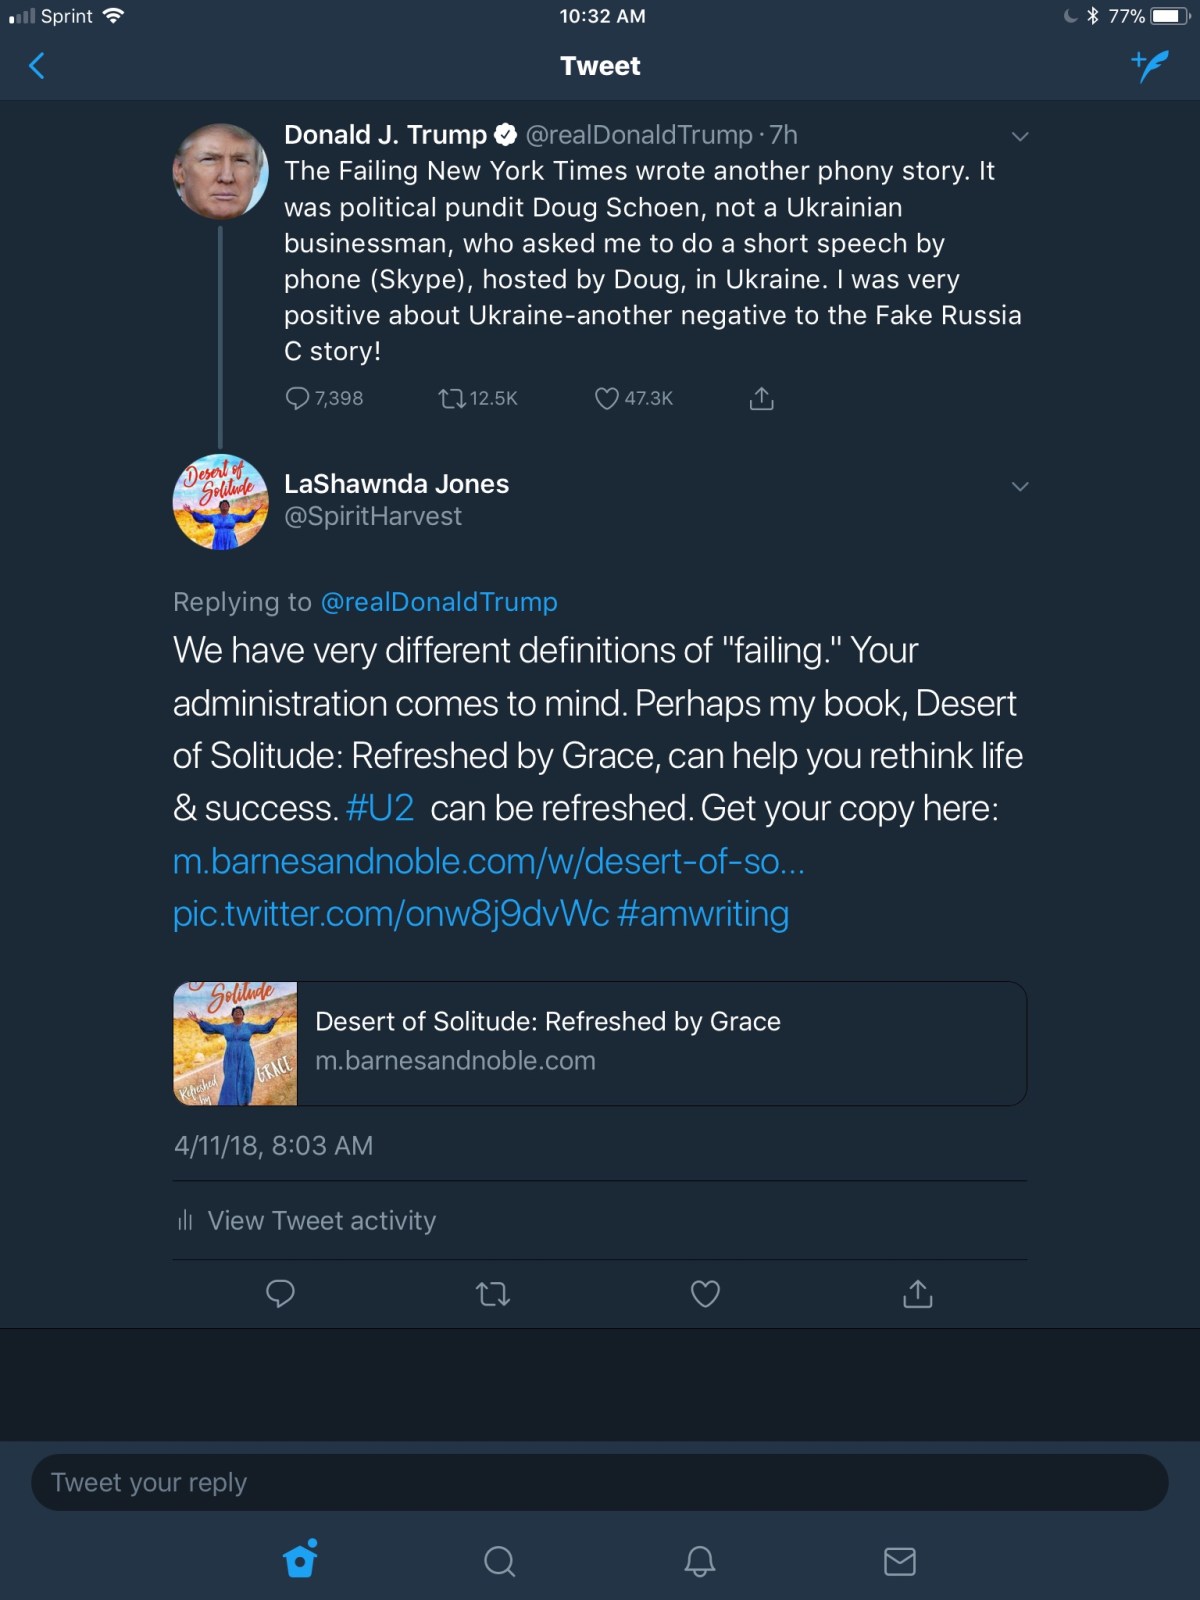This screenshot has height=1600, width=1200.
Task: Open the barnesandnoble.com text link
Action: click(x=488, y=861)
